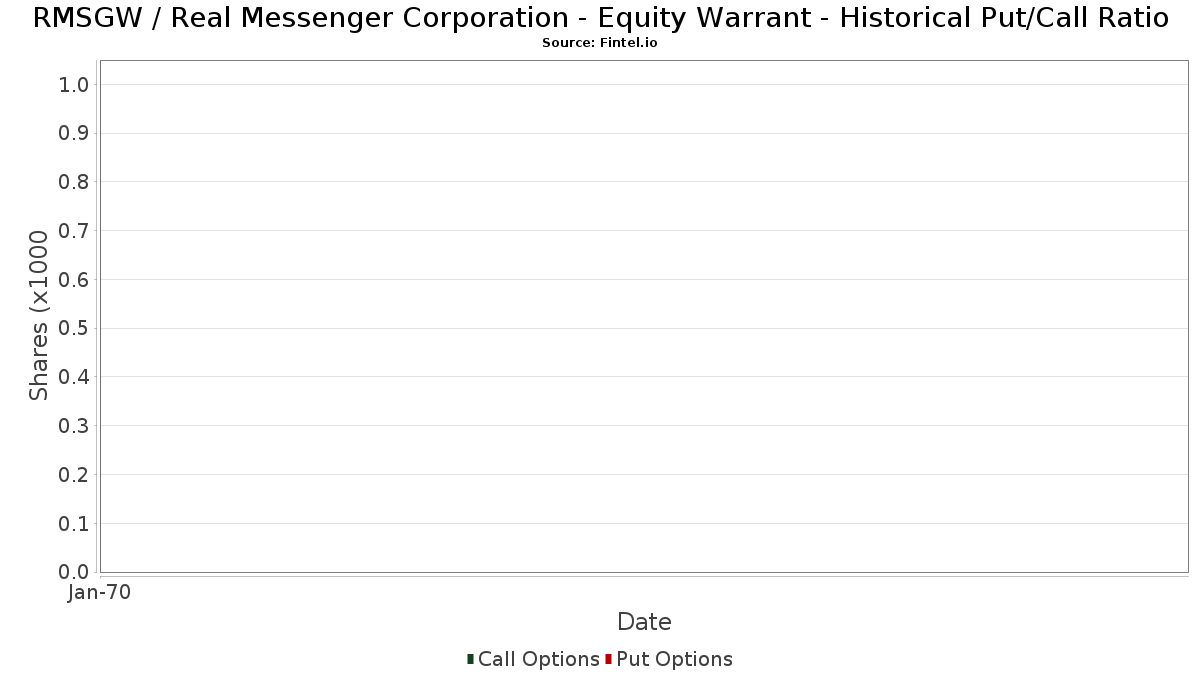Click the 0.1 y-axis tick label
Image resolution: width=1200 pixels, height=675 pixels.
coord(75,524)
